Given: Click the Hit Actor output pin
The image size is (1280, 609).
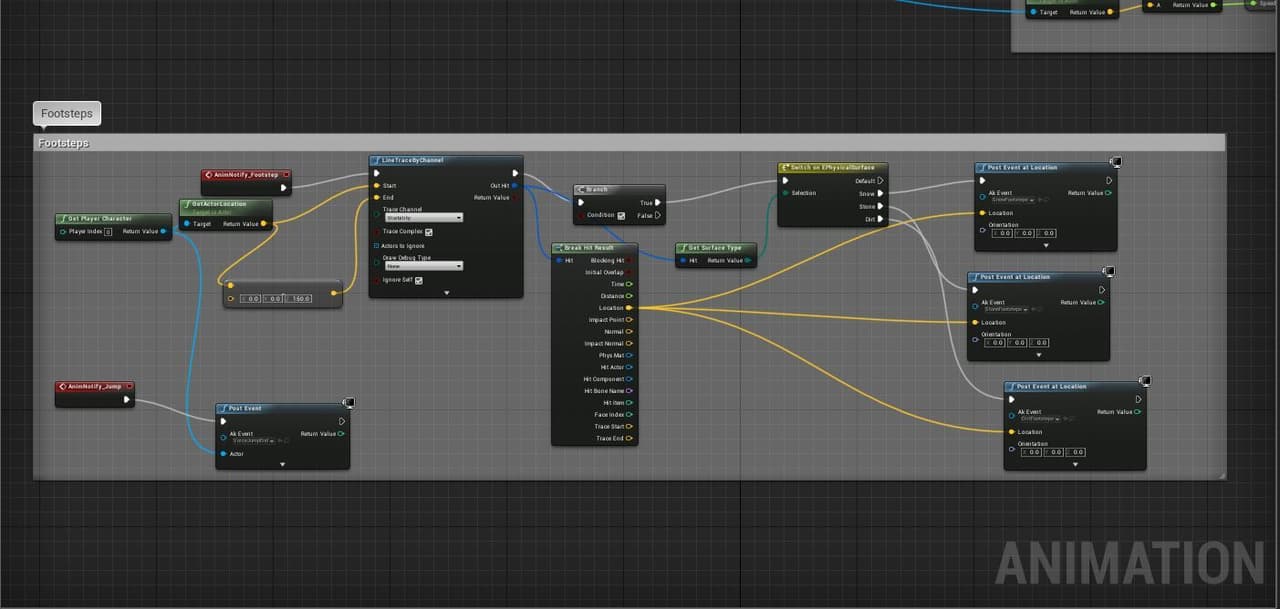Looking at the screenshot, I should (629, 367).
